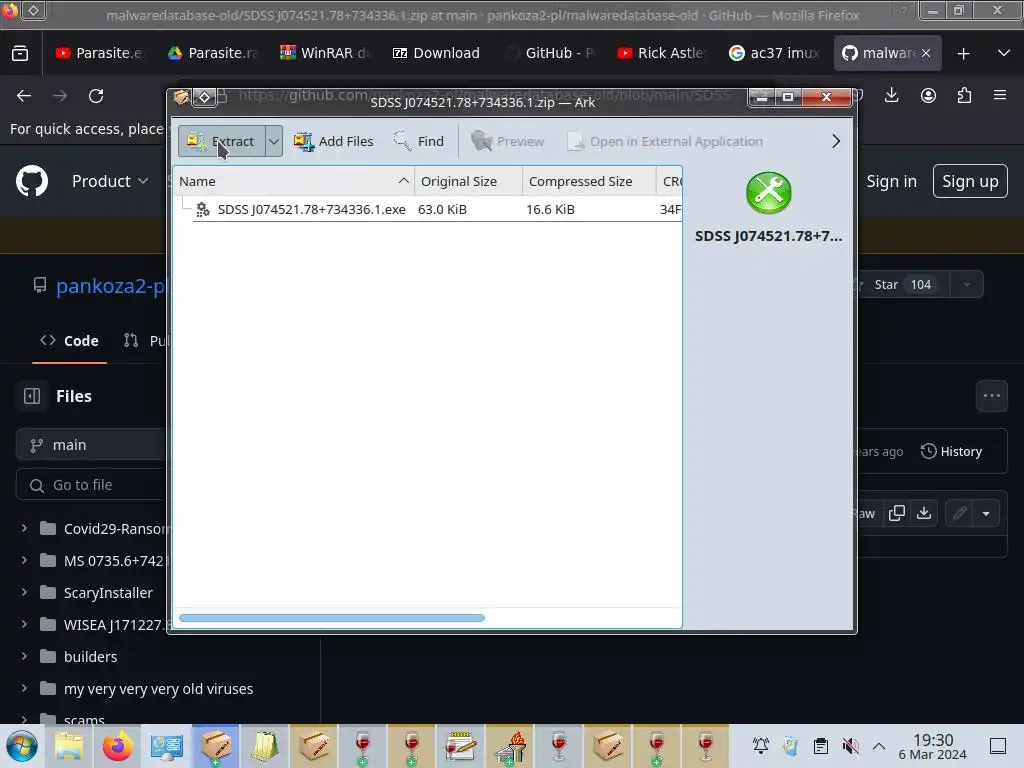Switch to the ac37 imux Google tab
The height and width of the screenshot is (768, 1024).
774,53
